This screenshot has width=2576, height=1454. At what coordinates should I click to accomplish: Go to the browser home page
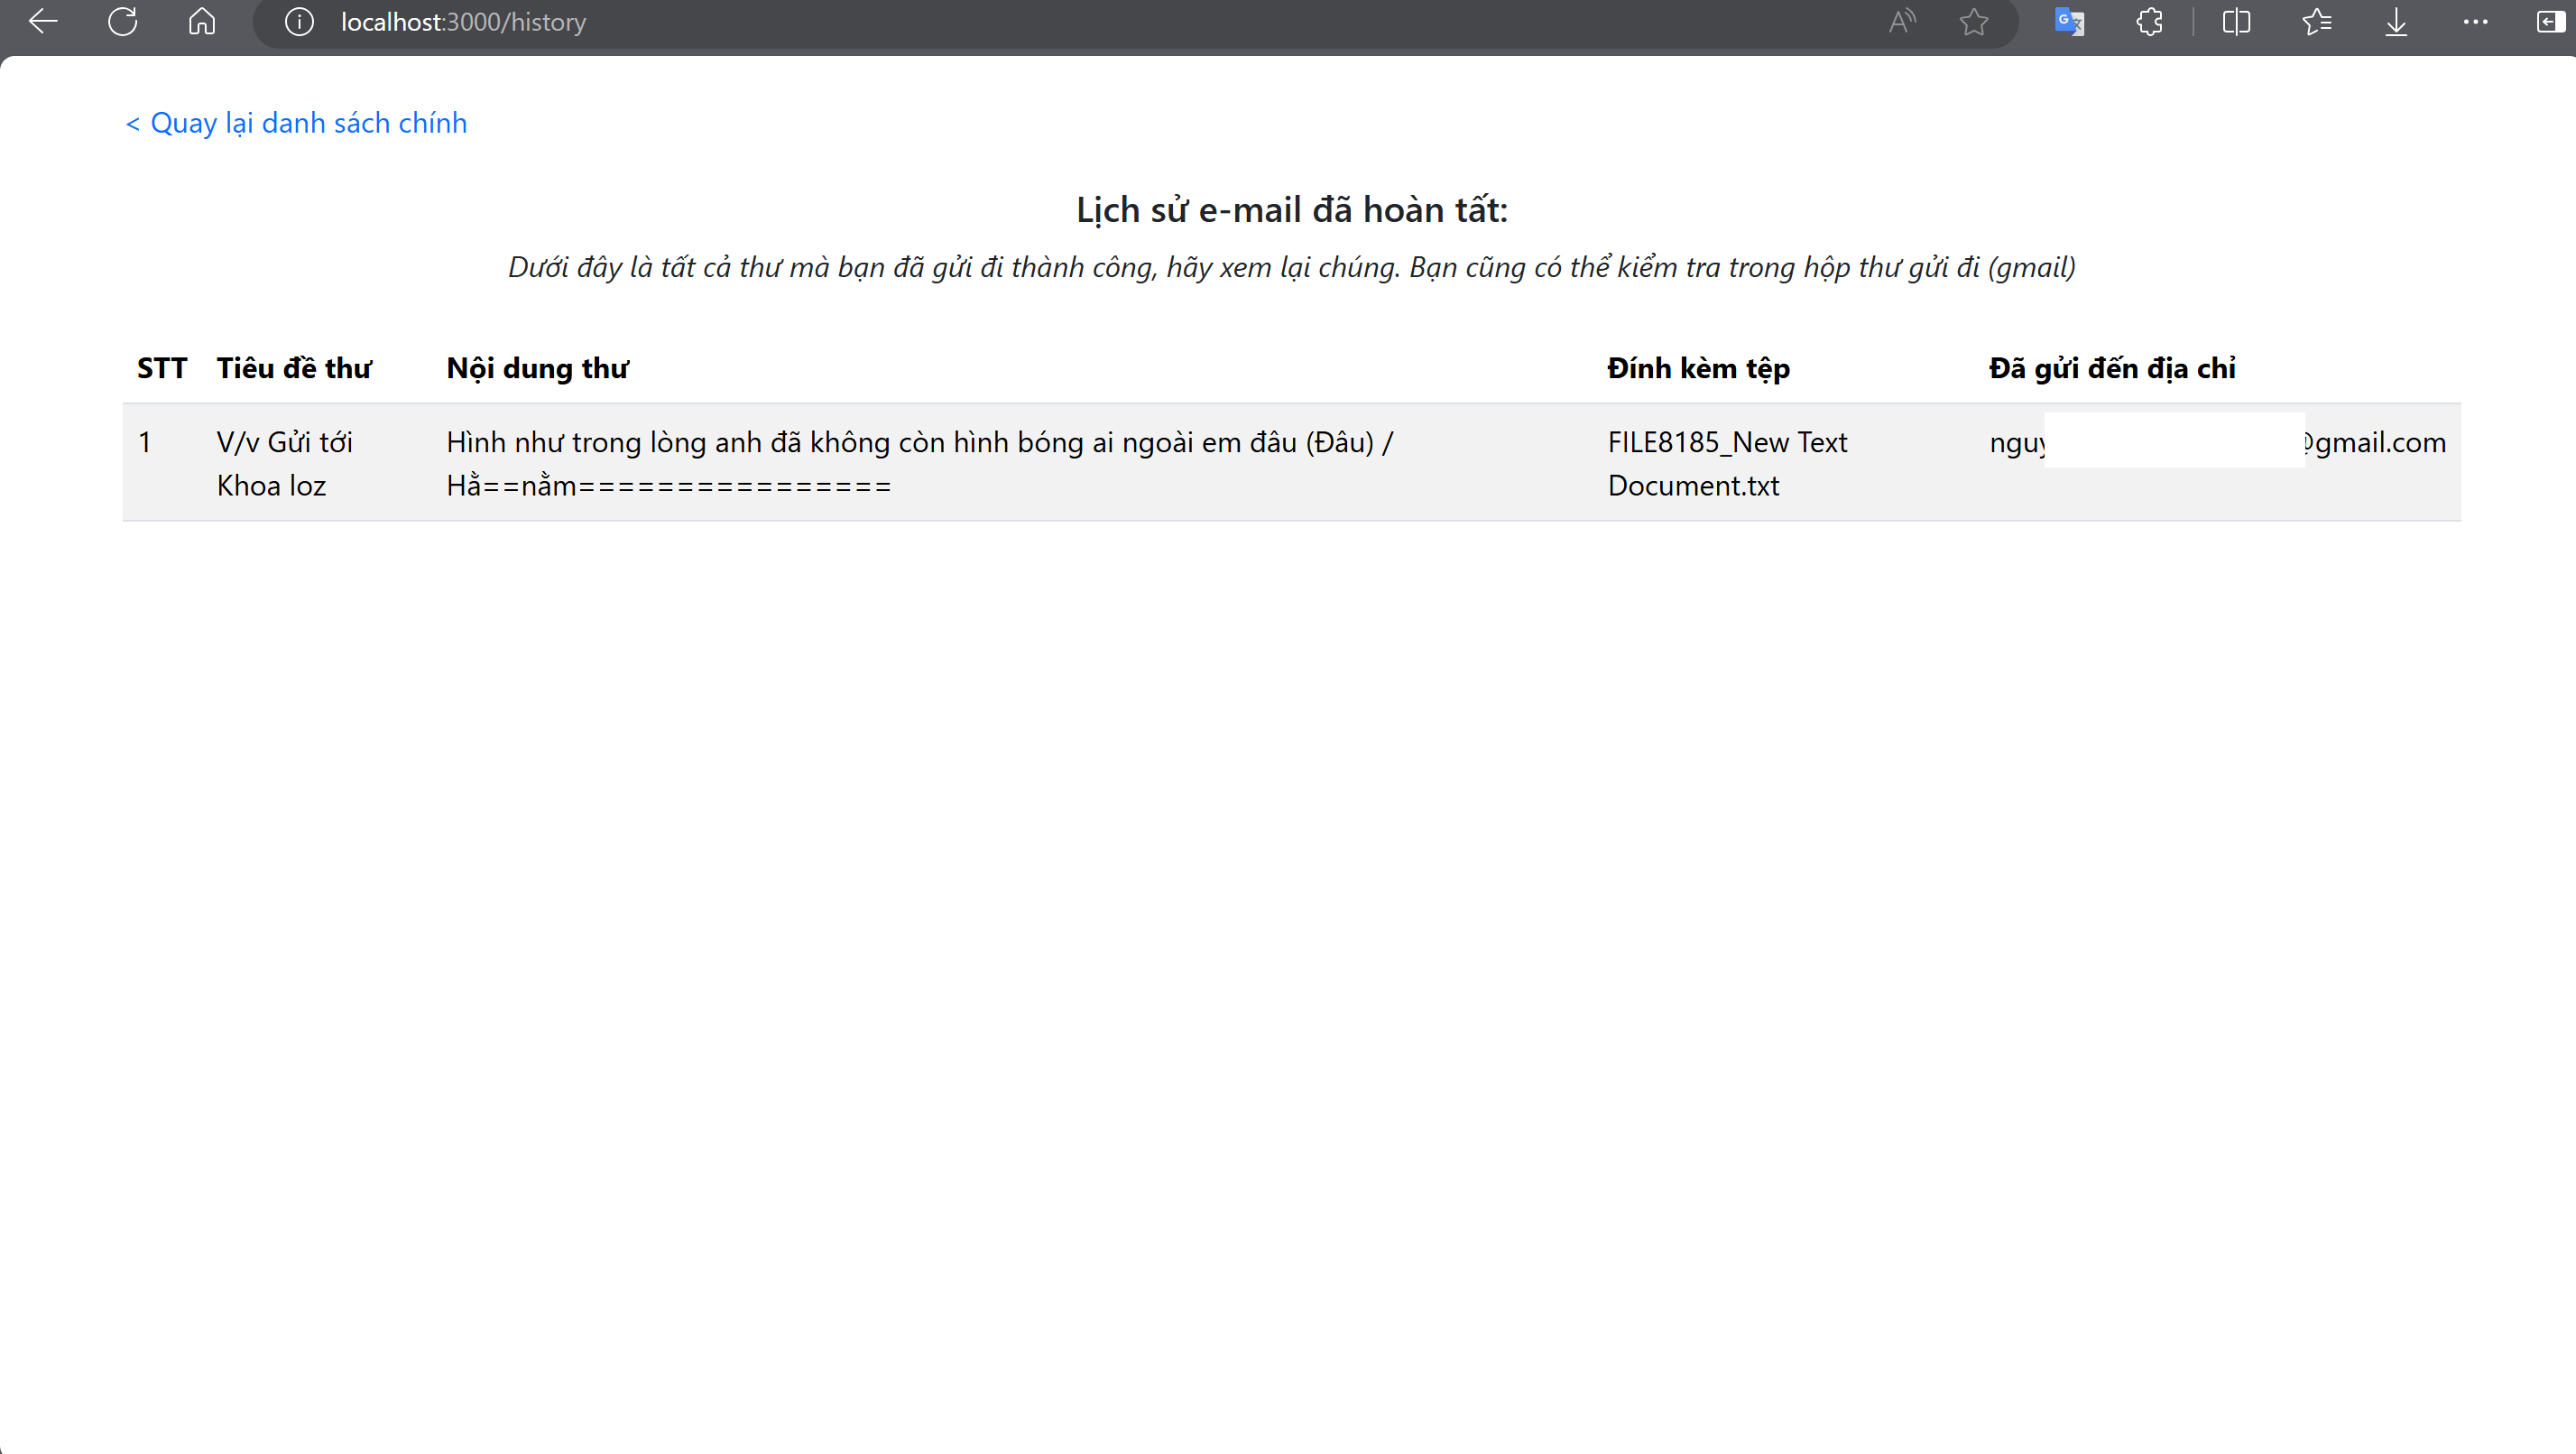(202, 21)
